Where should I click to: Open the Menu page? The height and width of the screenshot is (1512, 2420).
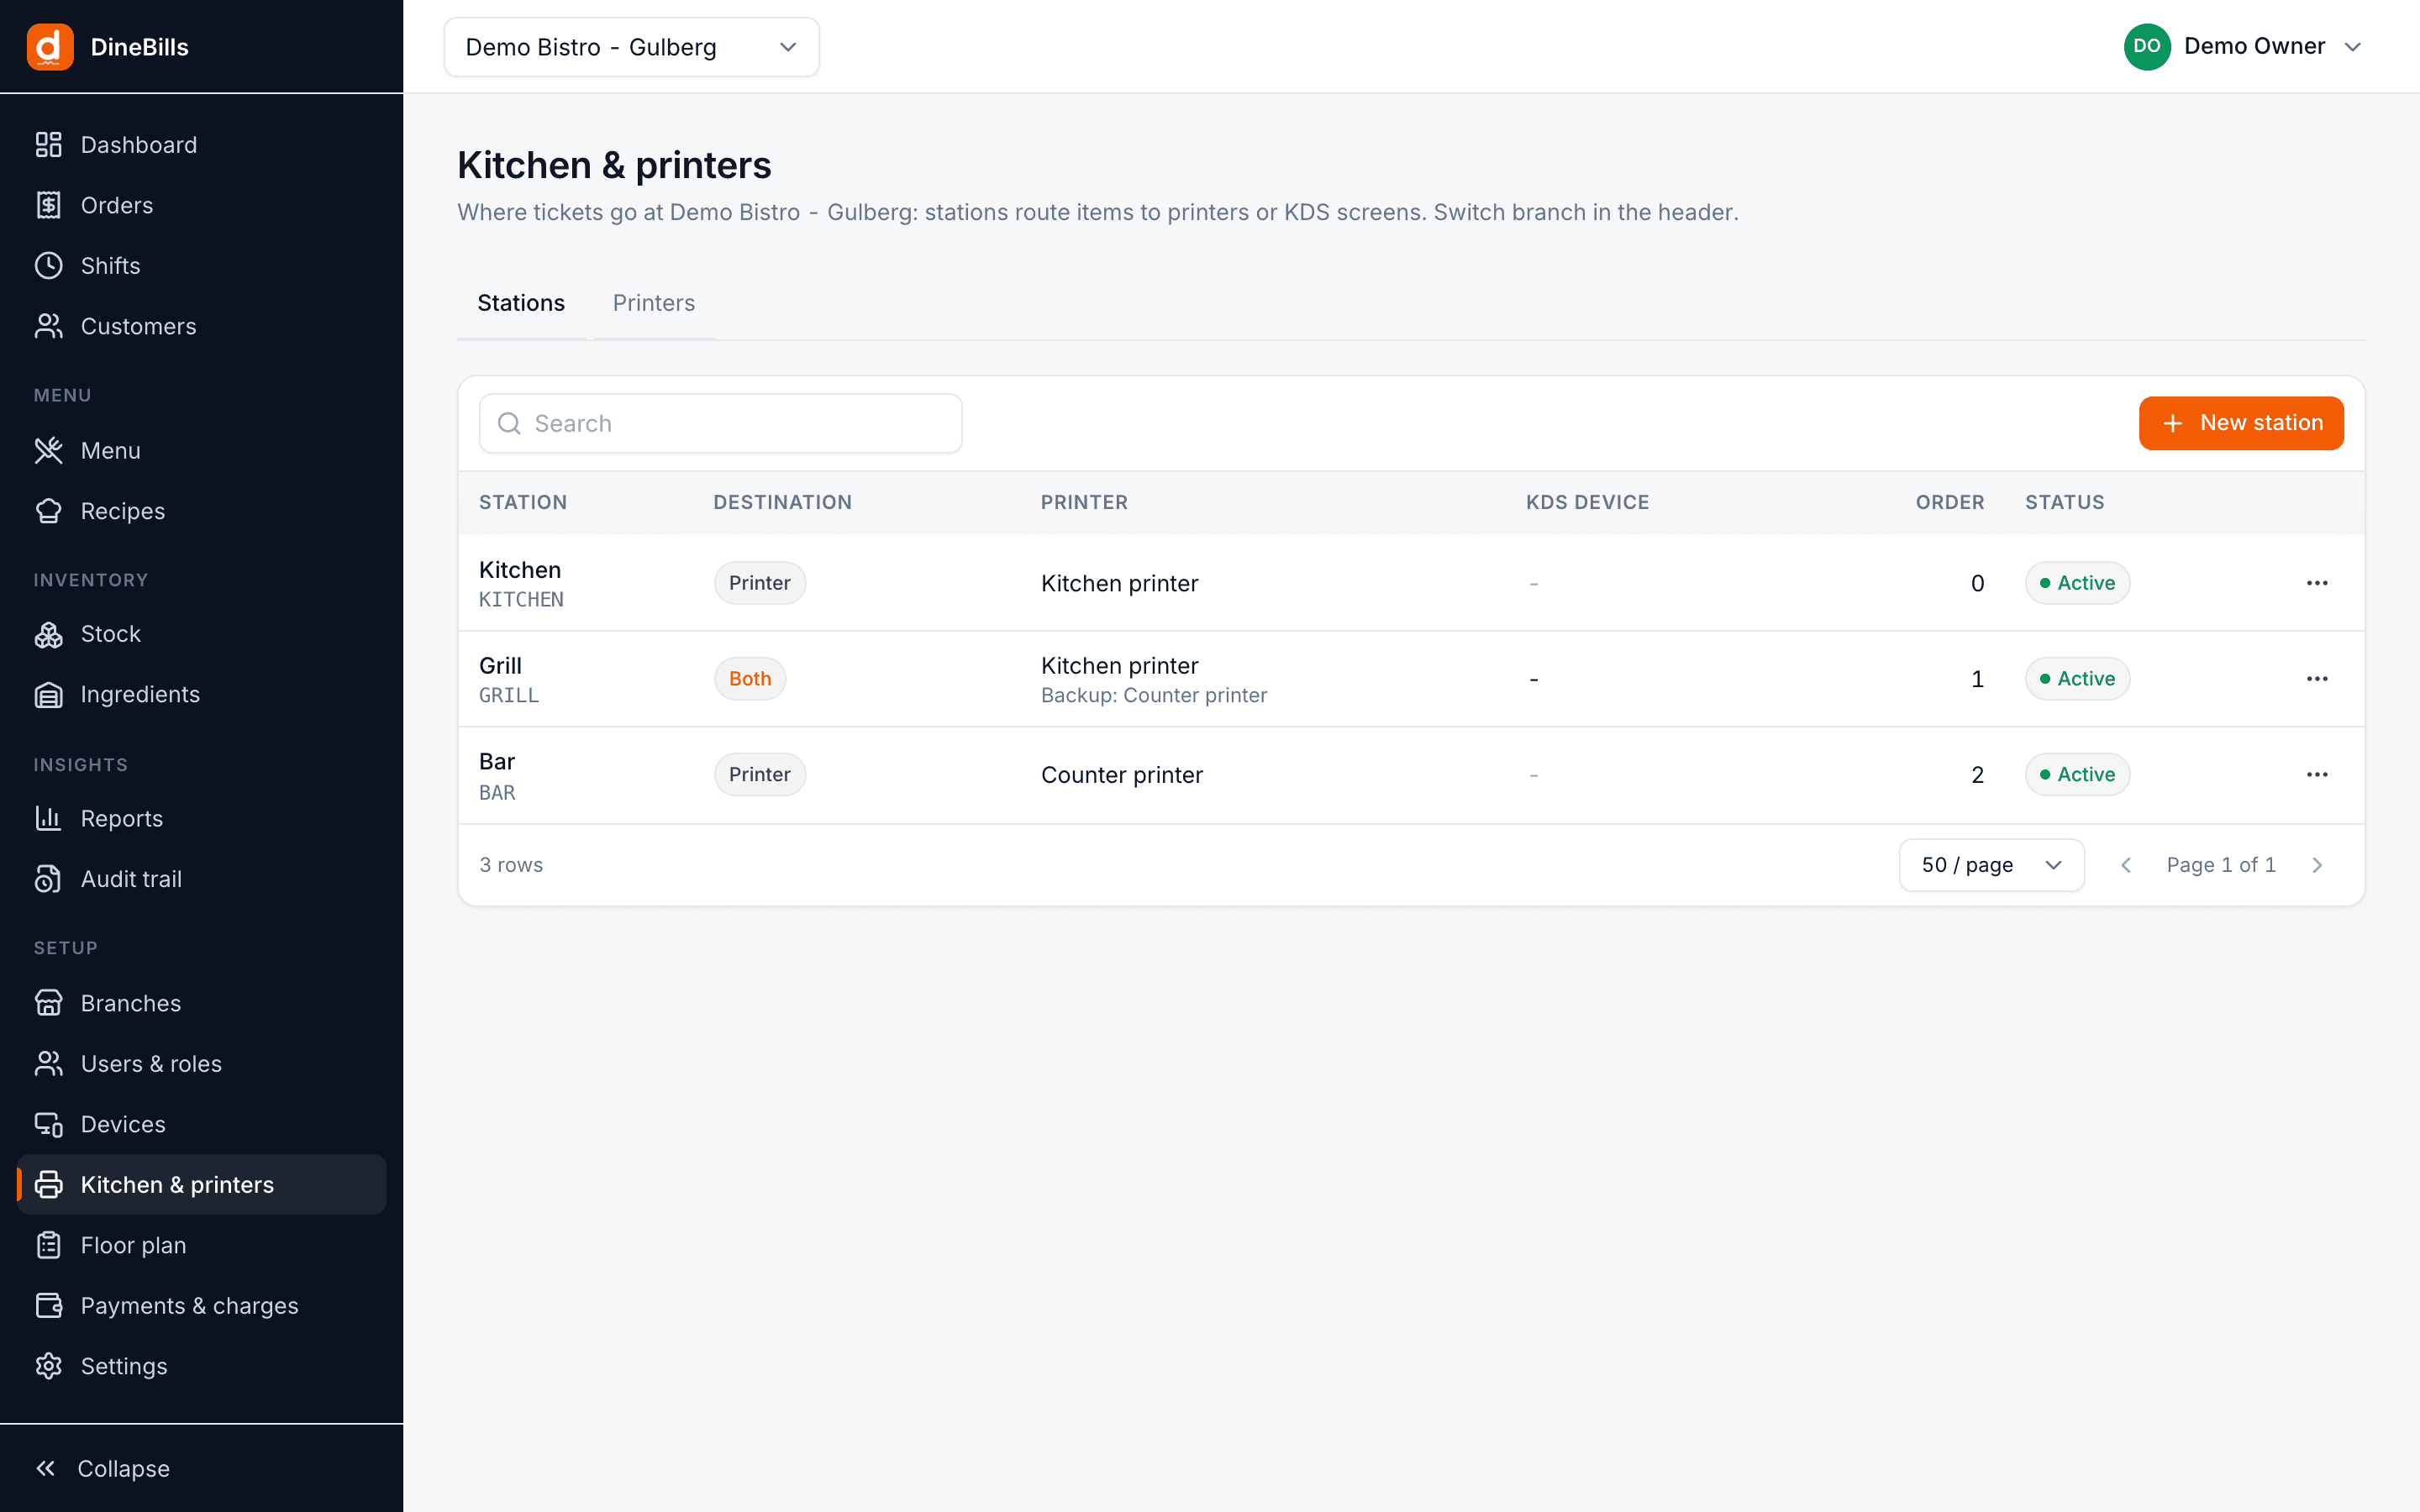pos(201,451)
